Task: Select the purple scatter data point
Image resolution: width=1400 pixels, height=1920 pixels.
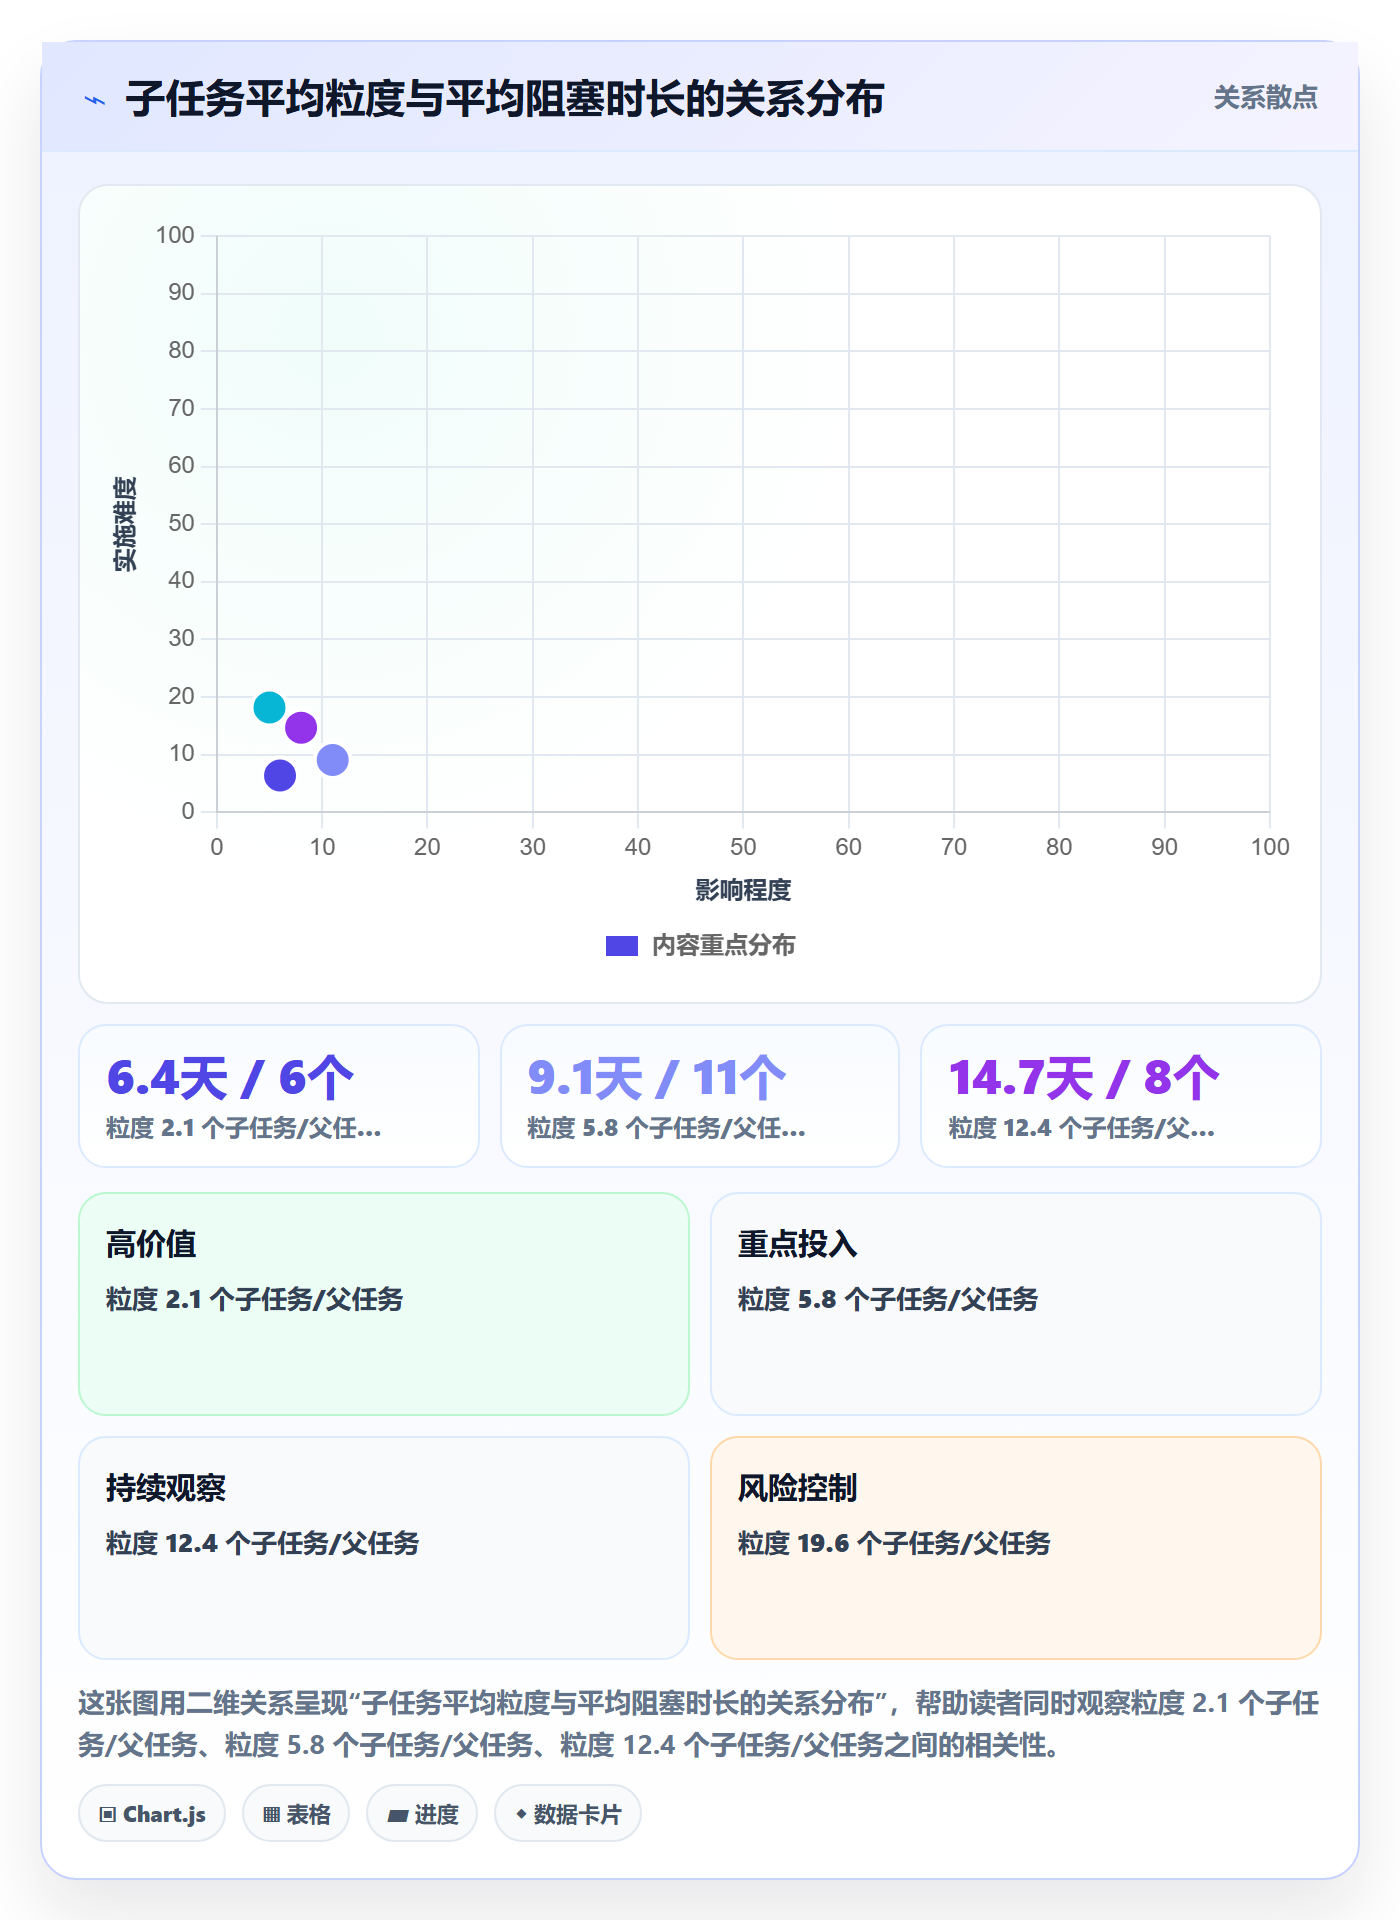Action: (x=301, y=727)
